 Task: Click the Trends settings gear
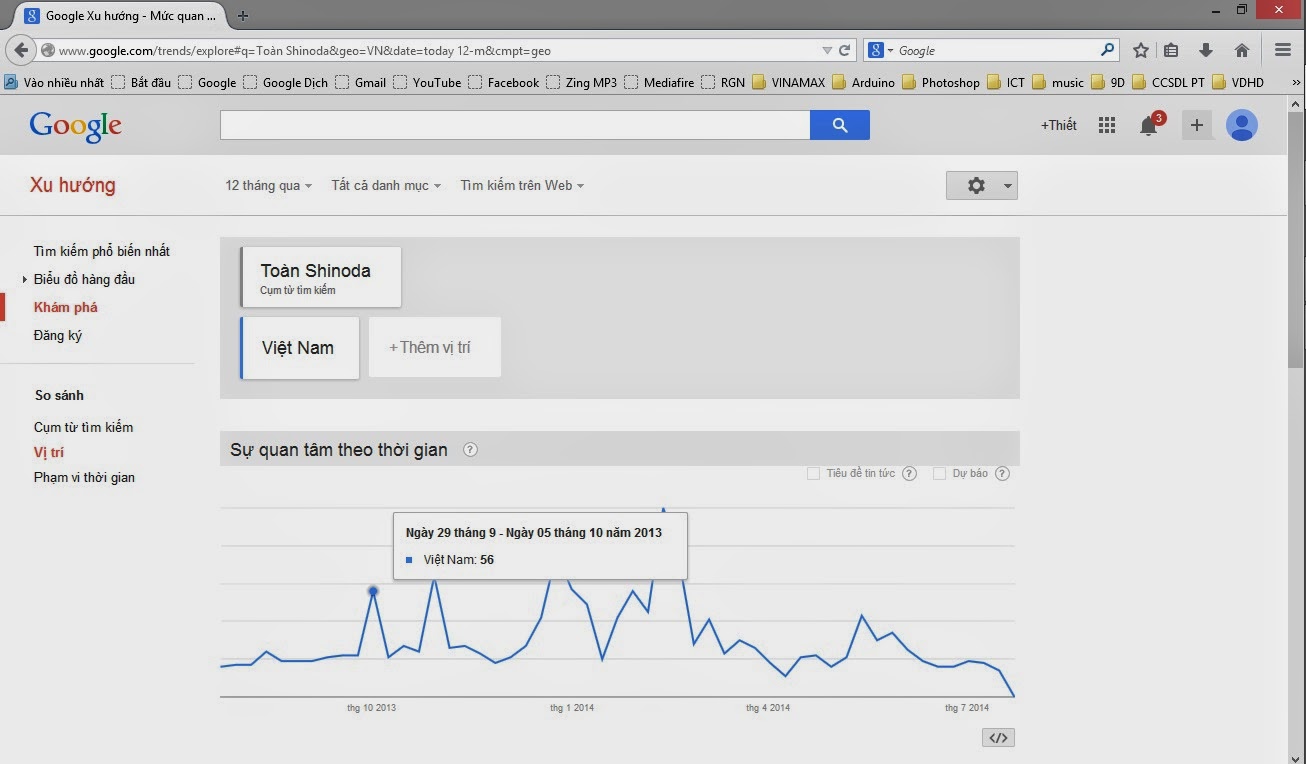pyautogui.click(x=975, y=185)
